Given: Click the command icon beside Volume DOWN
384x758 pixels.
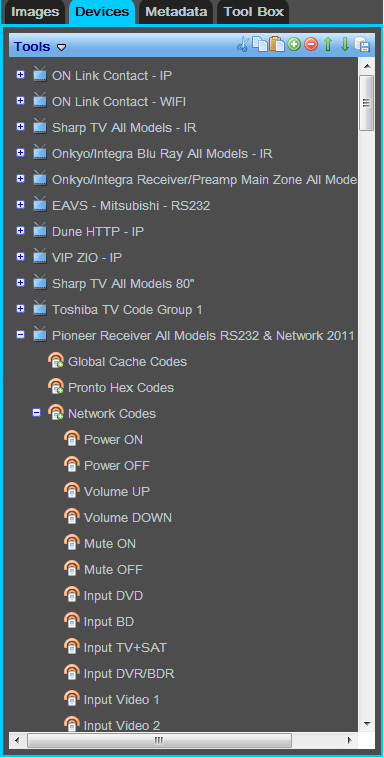Looking at the screenshot, I should [x=72, y=517].
